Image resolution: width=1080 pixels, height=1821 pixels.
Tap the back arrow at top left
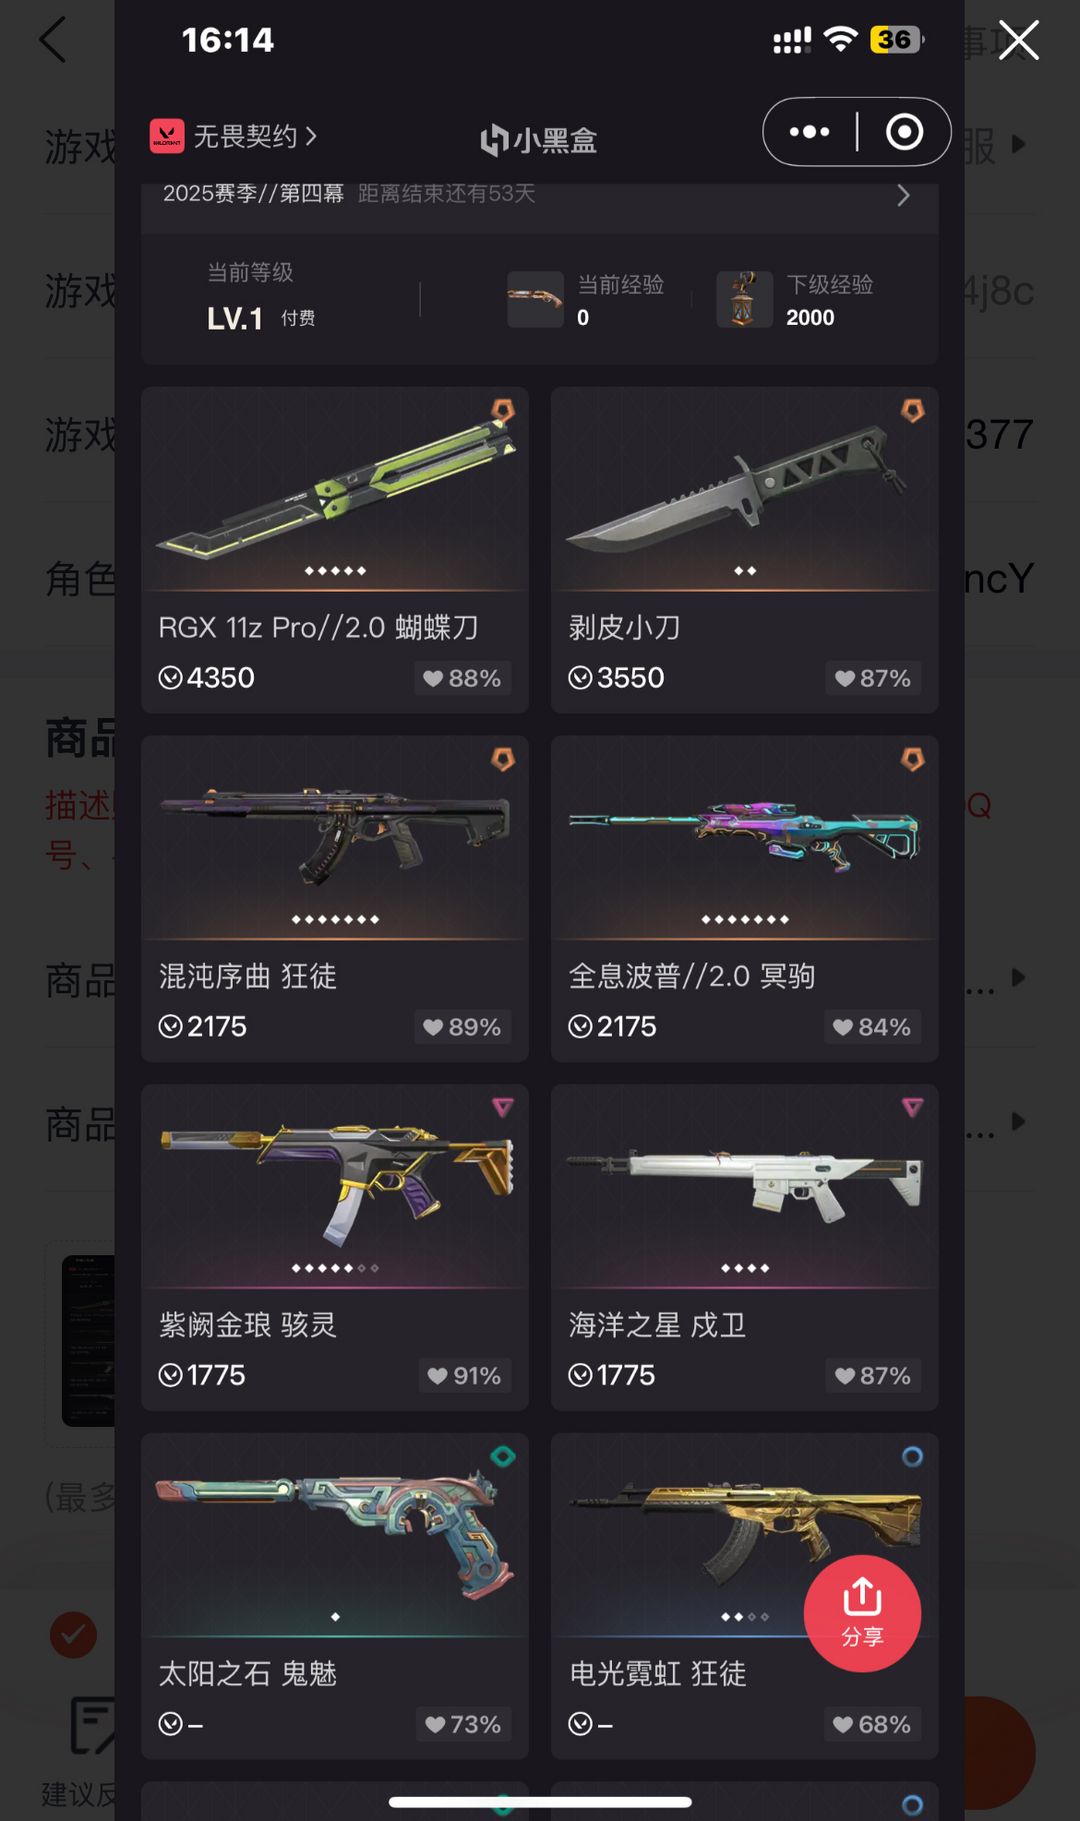(x=52, y=40)
